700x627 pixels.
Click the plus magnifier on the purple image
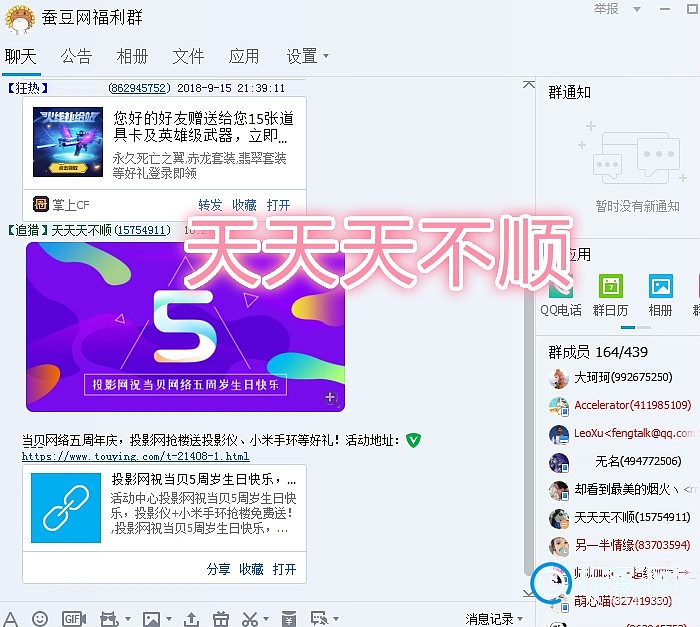(x=331, y=397)
